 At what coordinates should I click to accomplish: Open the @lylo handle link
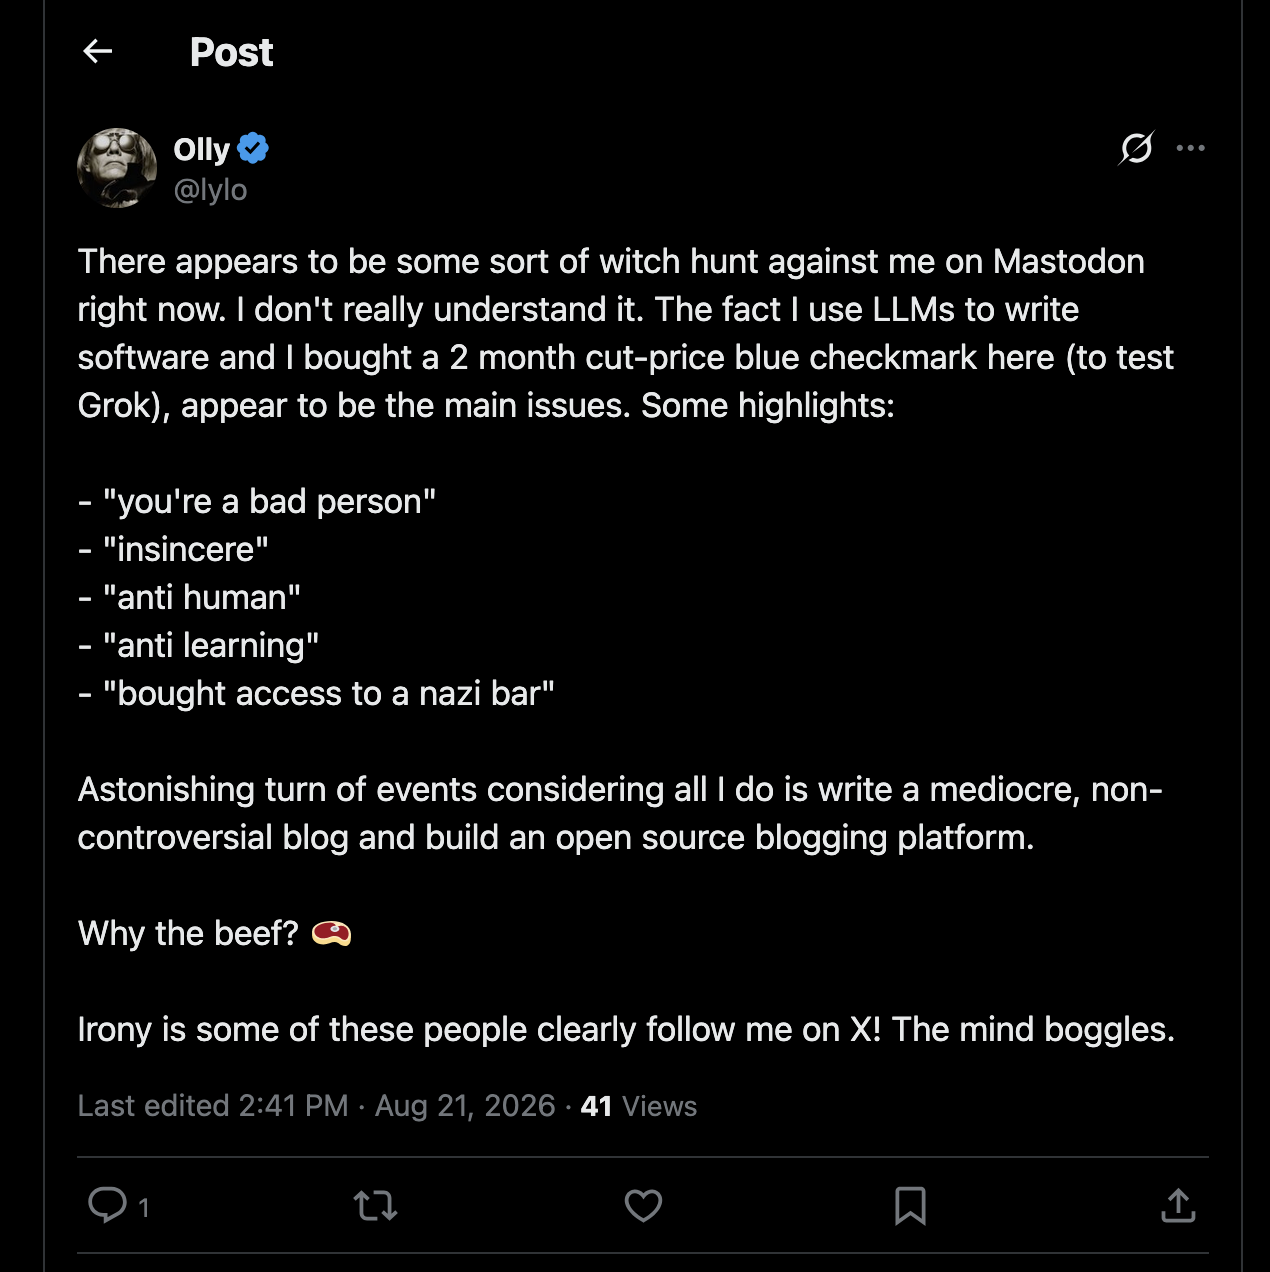click(210, 189)
